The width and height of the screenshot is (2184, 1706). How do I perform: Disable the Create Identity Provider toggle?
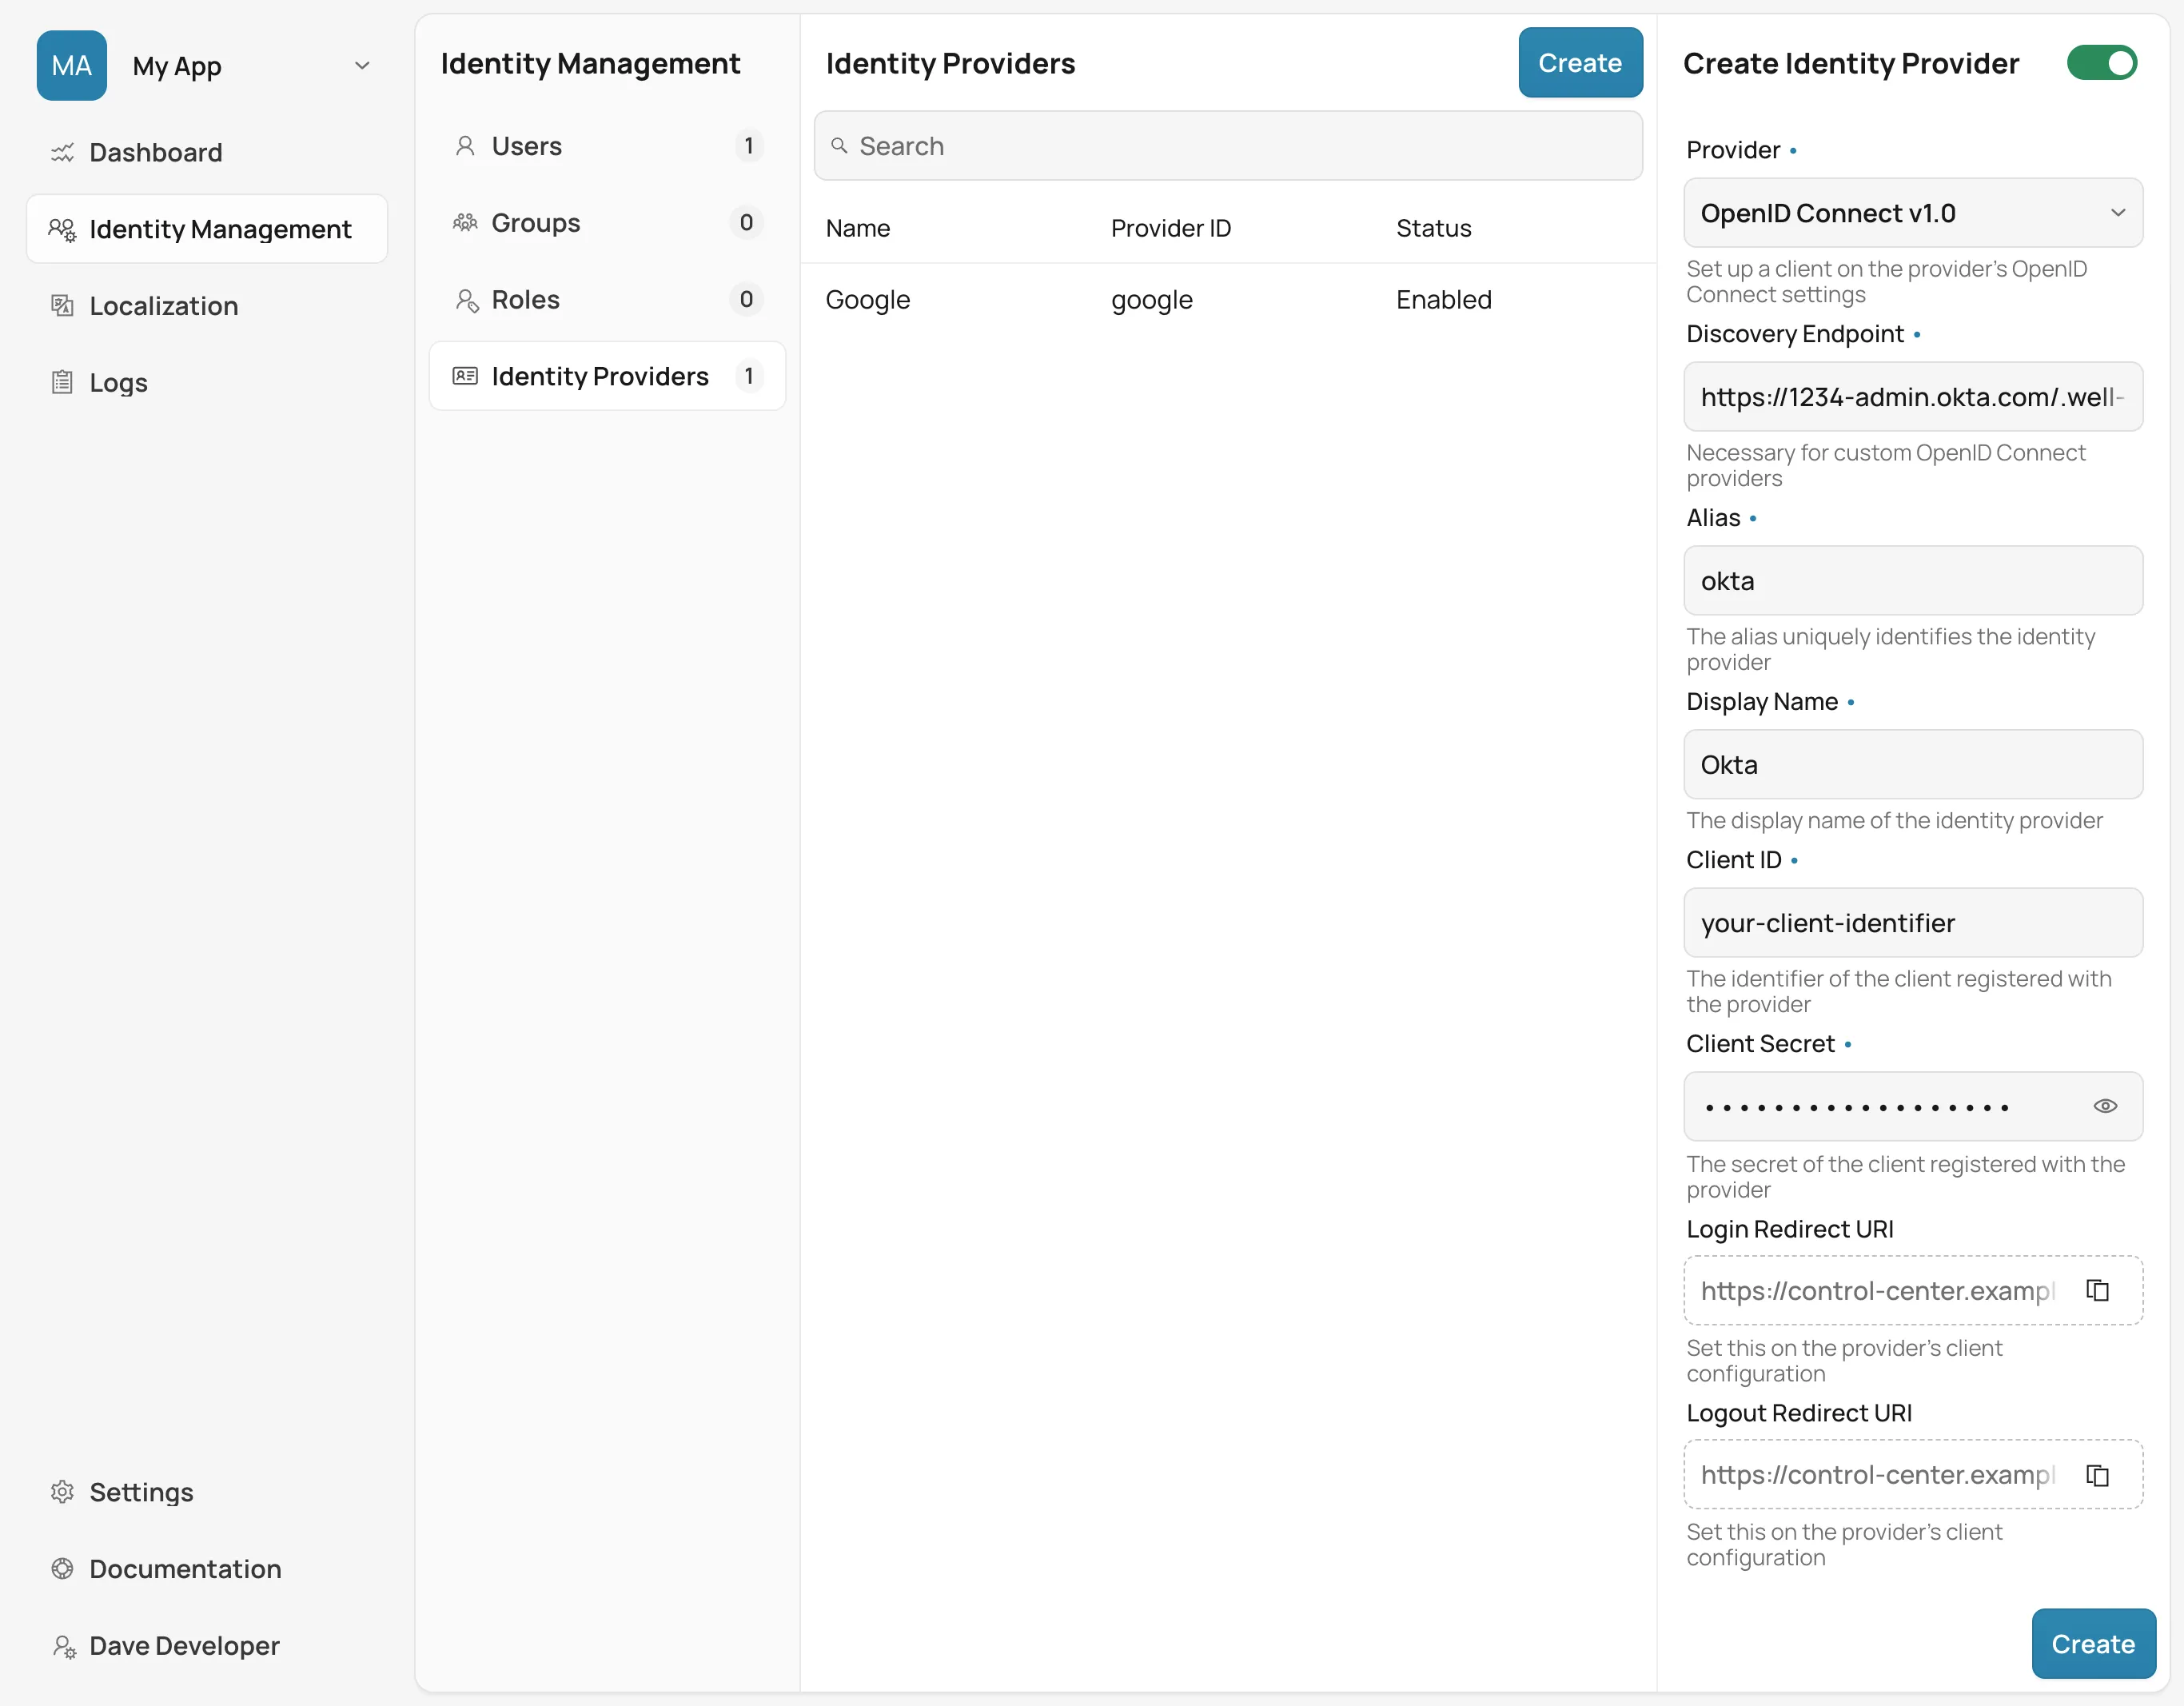[x=2102, y=62]
